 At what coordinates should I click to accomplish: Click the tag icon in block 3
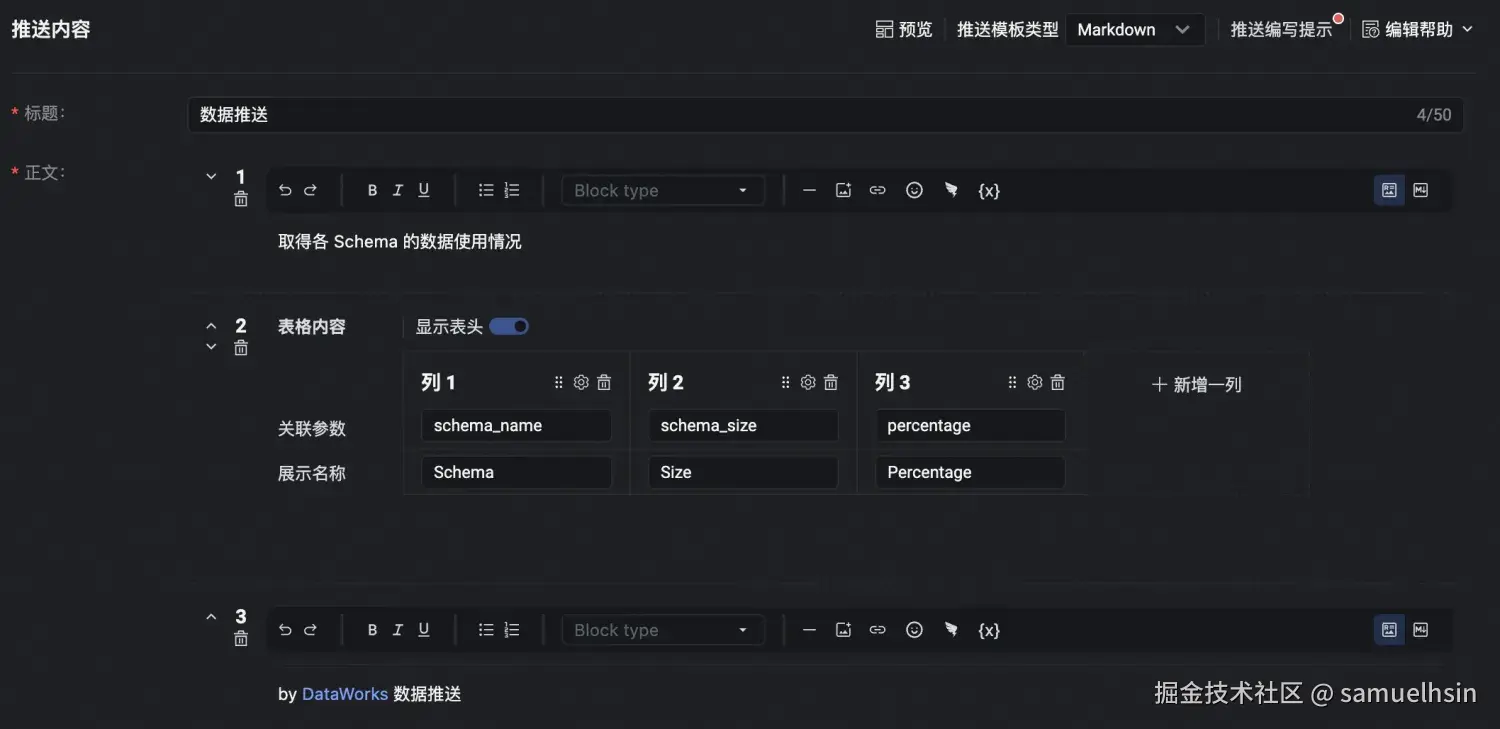pyautogui.click(x=951, y=630)
